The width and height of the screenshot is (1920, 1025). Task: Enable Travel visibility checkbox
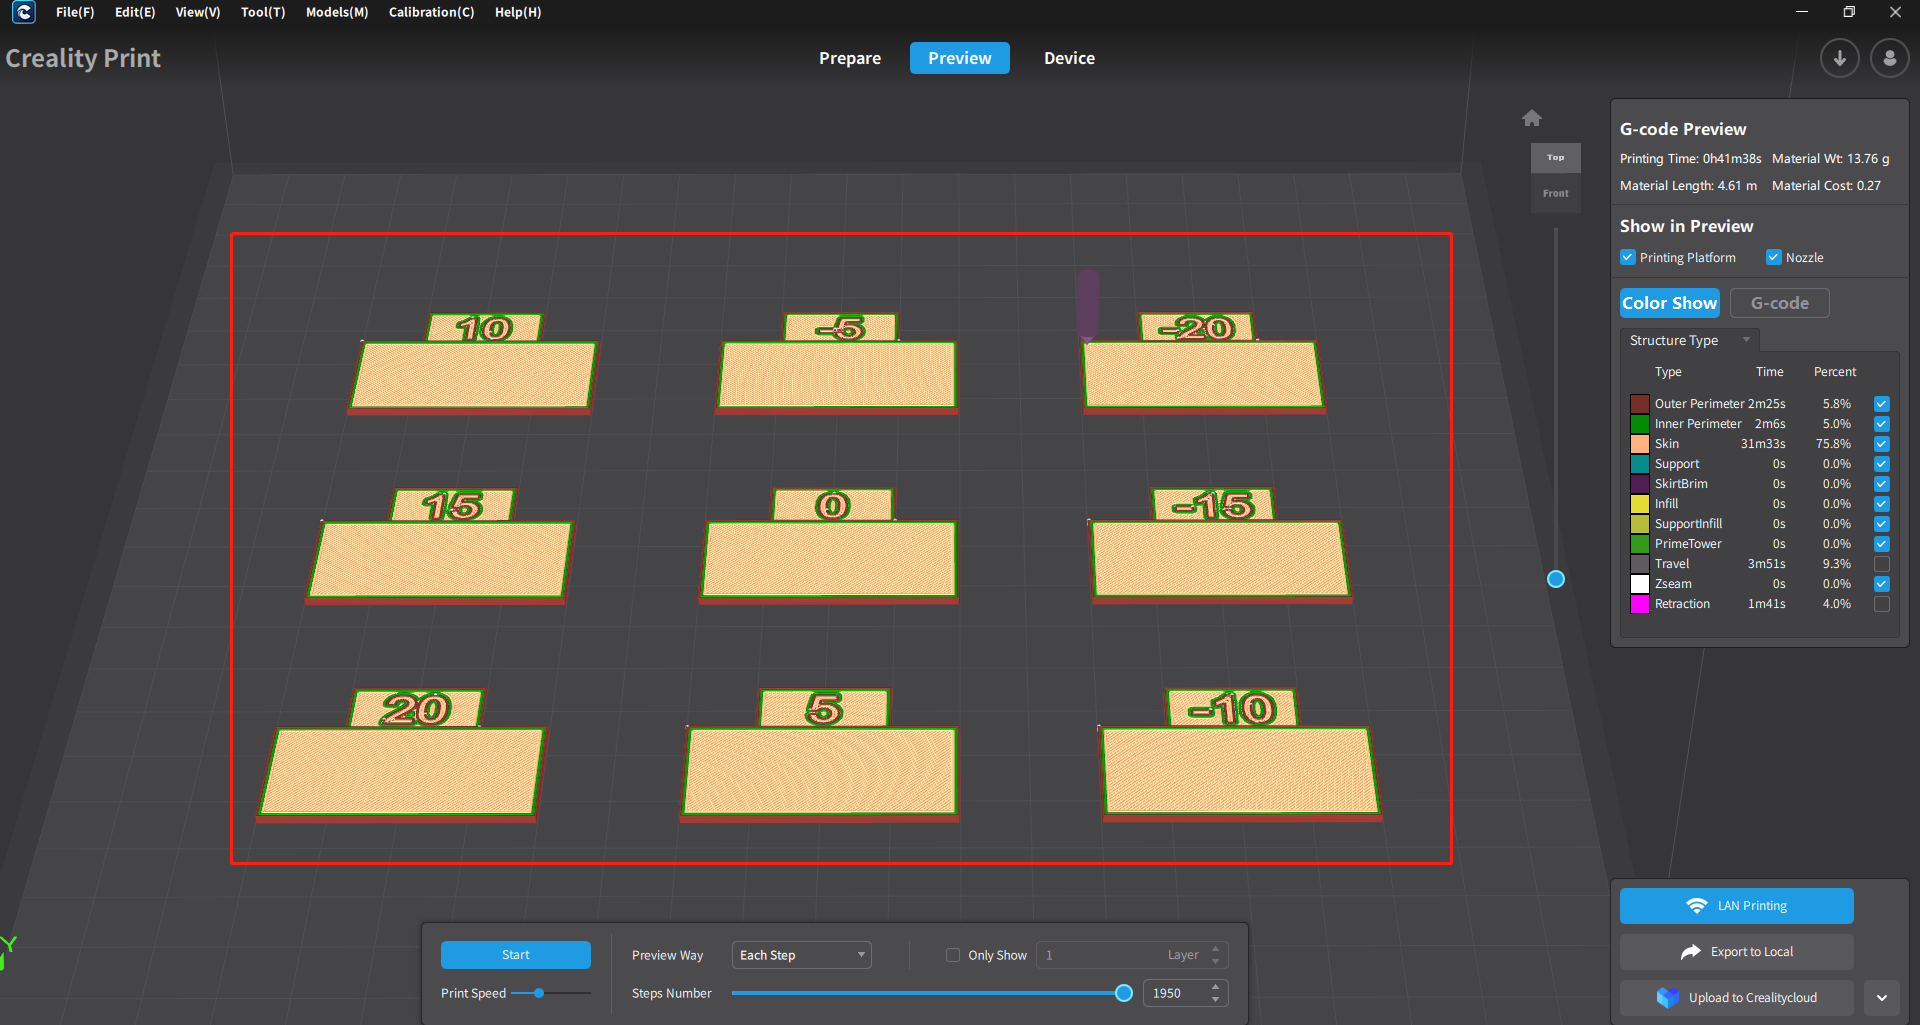1882,564
